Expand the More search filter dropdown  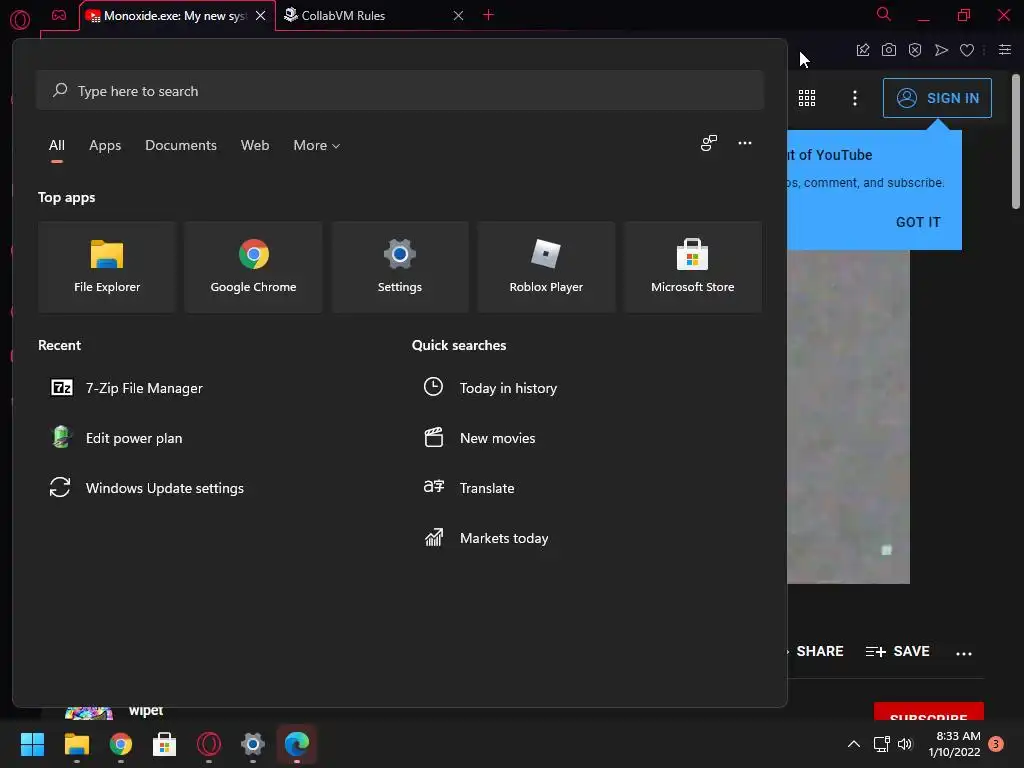coord(317,146)
